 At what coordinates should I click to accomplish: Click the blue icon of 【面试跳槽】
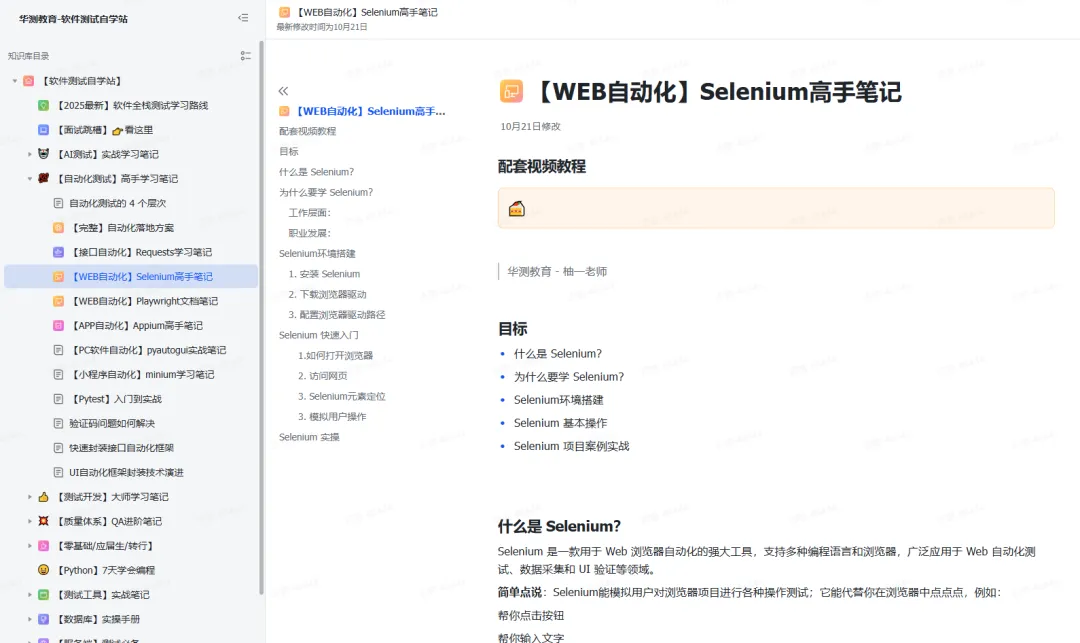point(43,129)
